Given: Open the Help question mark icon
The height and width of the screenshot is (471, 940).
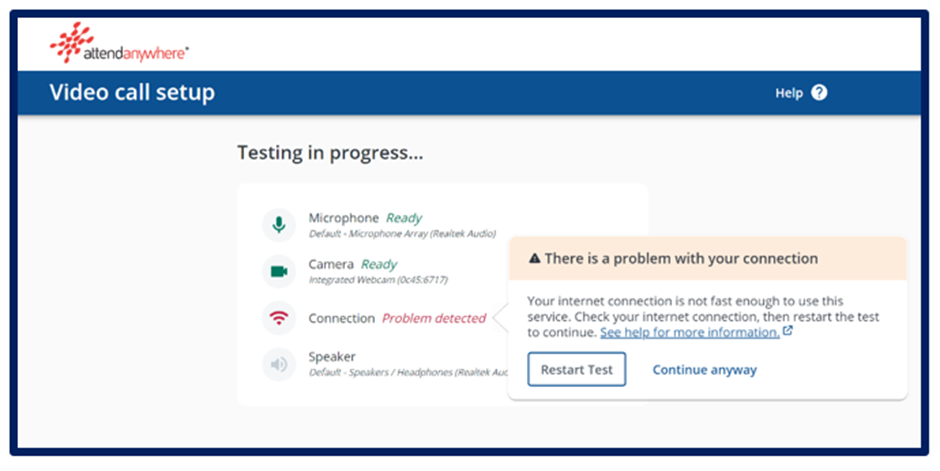Looking at the screenshot, I should click(x=819, y=93).
